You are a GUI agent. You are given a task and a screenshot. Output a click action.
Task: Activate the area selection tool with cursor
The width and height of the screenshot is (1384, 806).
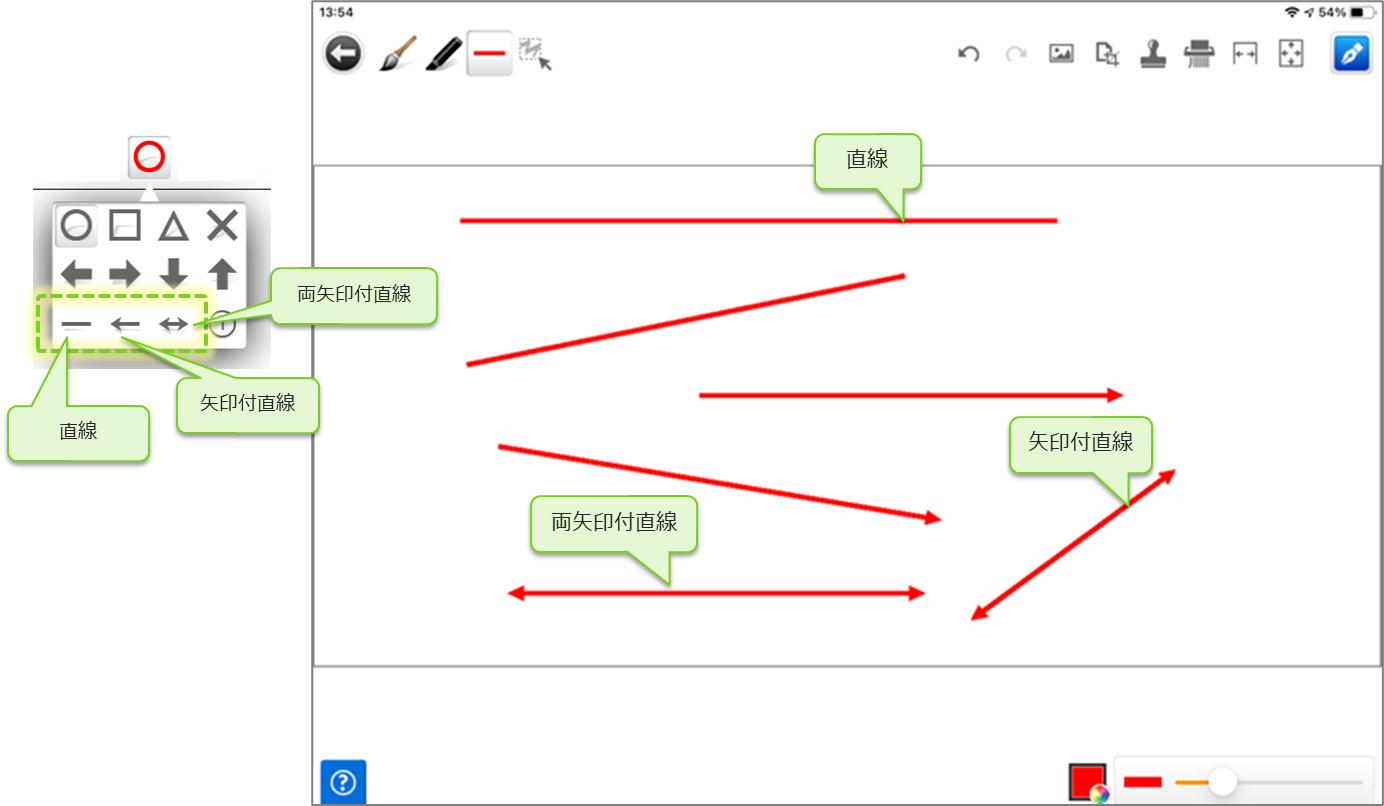pyautogui.click(x=536, y=54)
